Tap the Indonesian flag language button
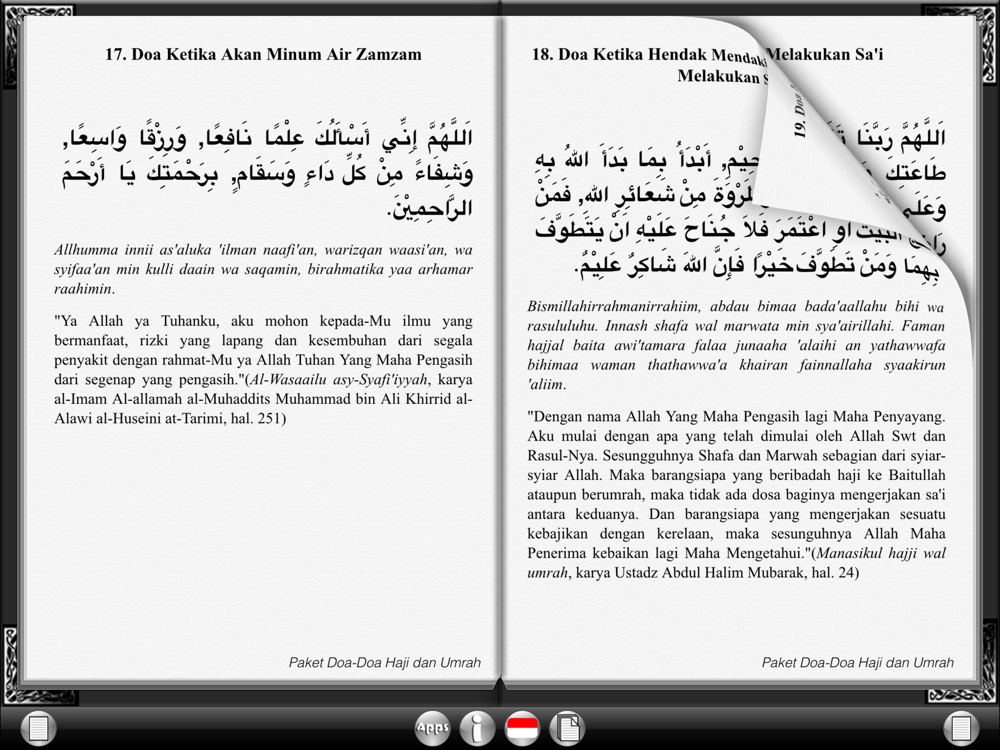This screenshot has width=1000, height=750. click(x=522, y=728)
